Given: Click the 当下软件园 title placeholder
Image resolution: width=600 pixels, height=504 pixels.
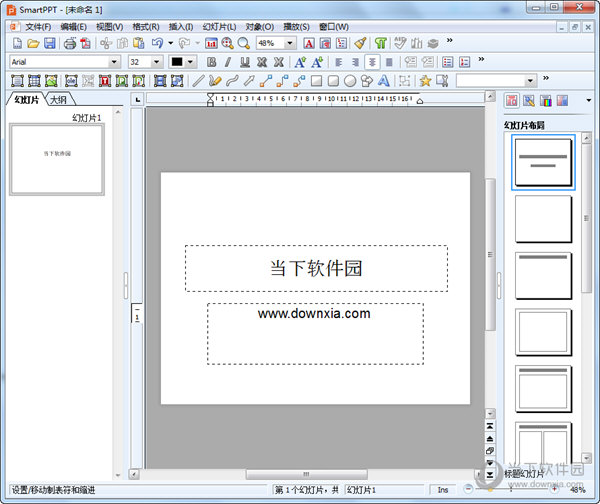Looking at the screenshot, I should [x=316, y=268].
